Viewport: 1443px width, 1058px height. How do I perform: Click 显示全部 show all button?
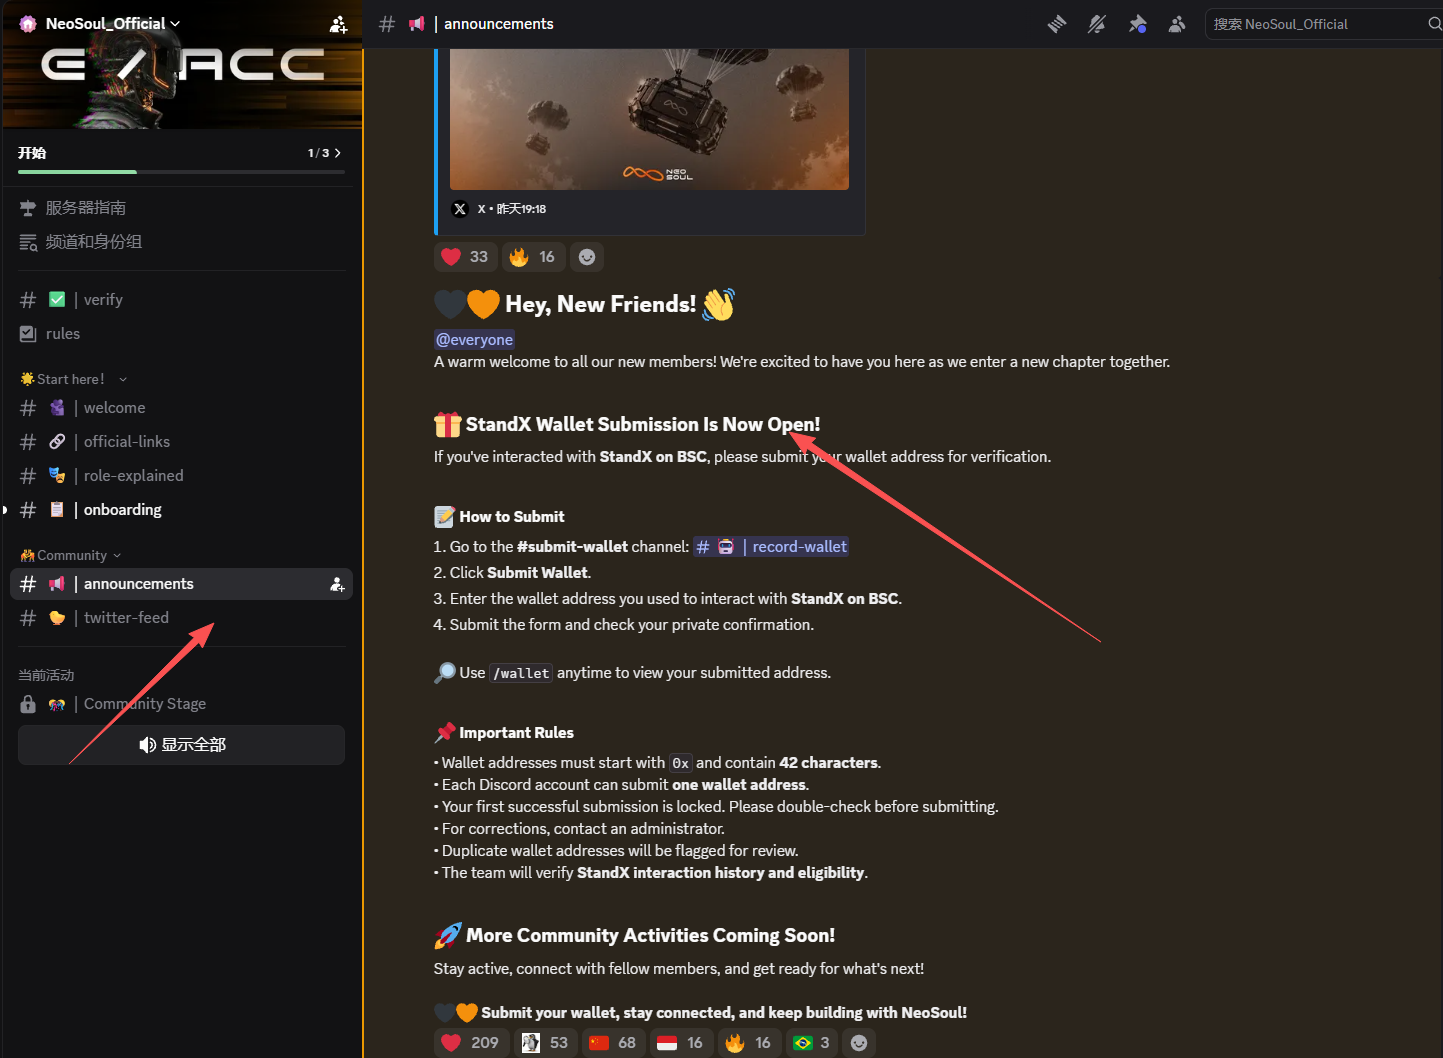(x=181, y=745)
